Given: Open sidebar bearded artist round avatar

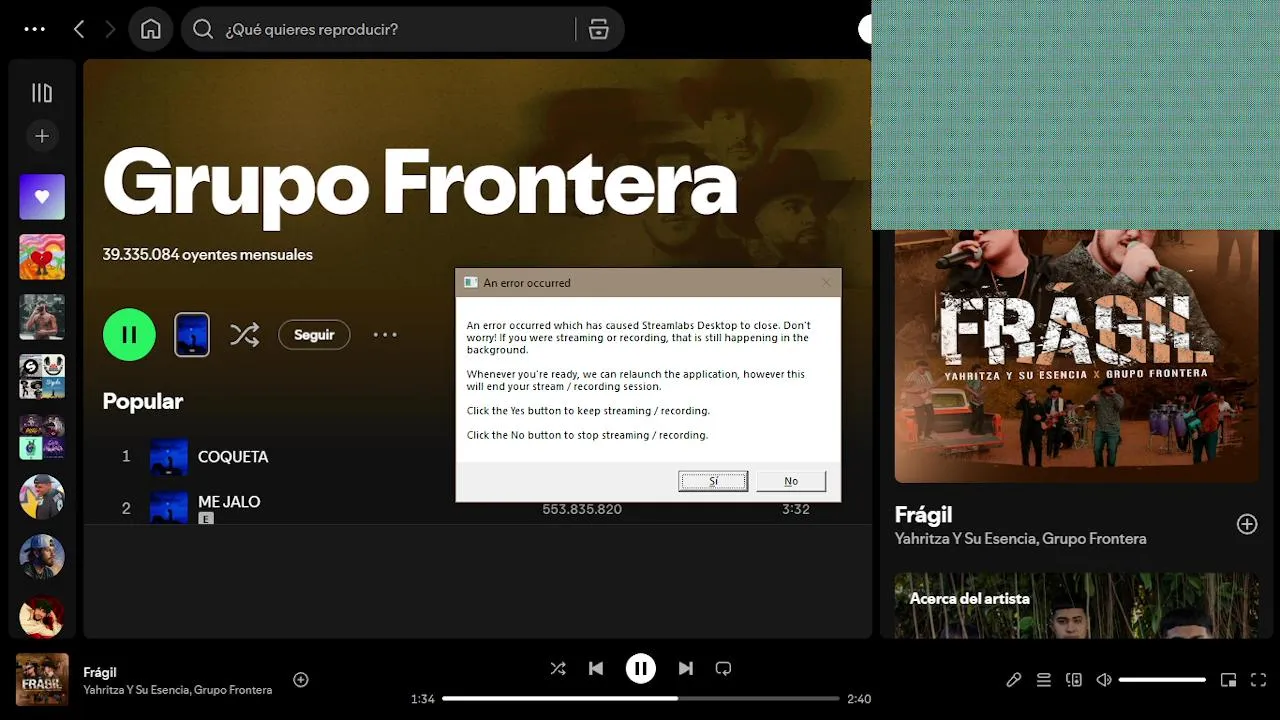Looking at the screenshot, I should click(x=42, y=557).
